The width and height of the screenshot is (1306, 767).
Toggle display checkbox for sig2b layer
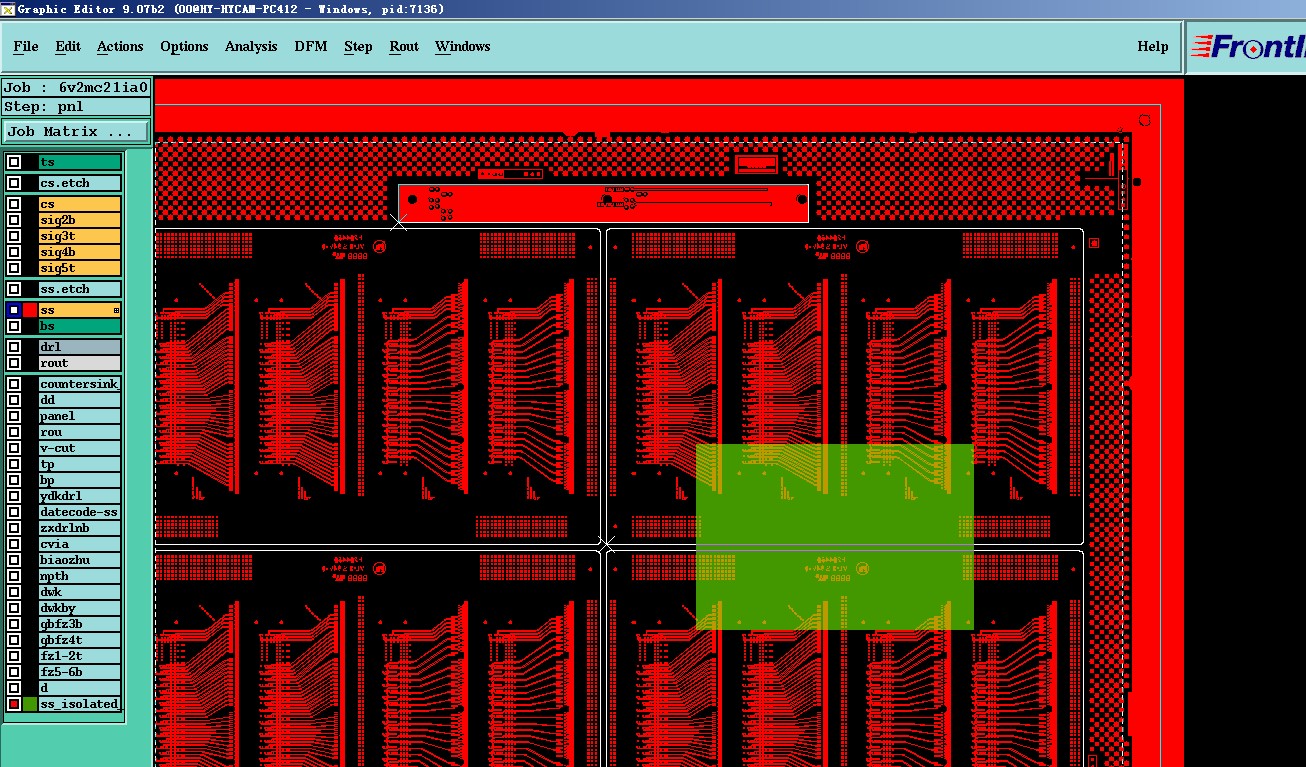tap(14, 220)
